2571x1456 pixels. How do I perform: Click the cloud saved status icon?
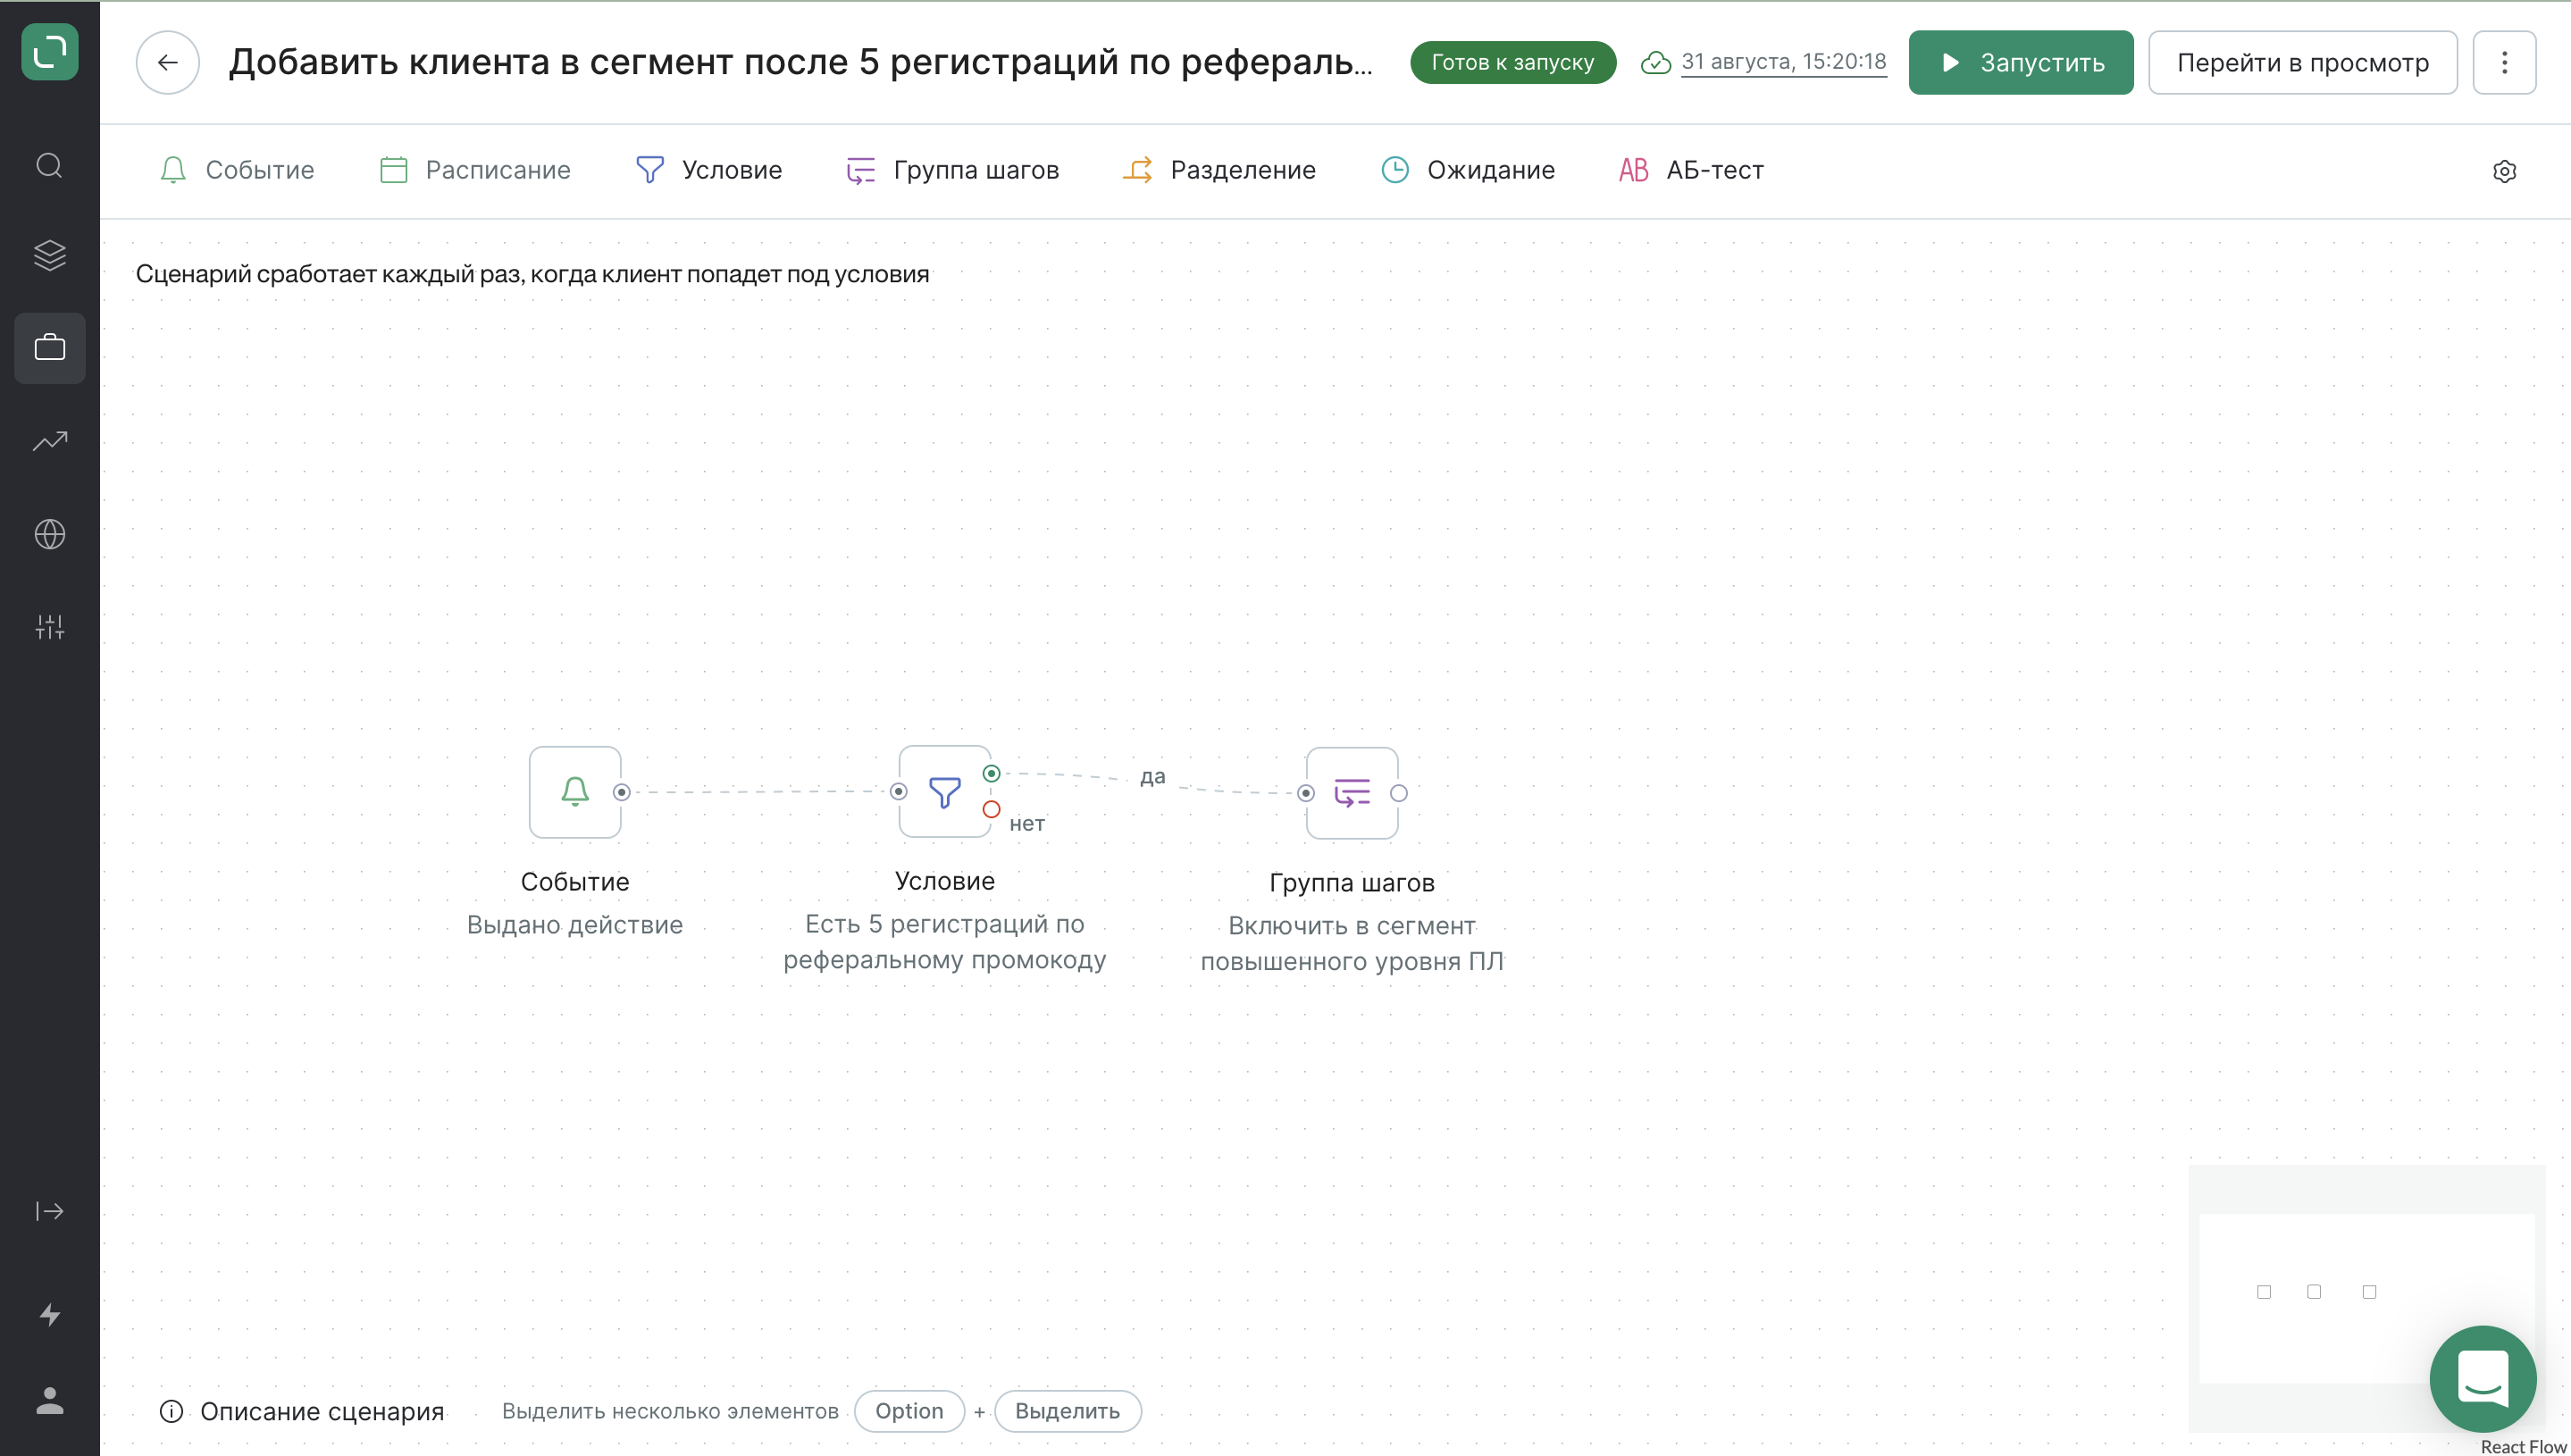1655,62
